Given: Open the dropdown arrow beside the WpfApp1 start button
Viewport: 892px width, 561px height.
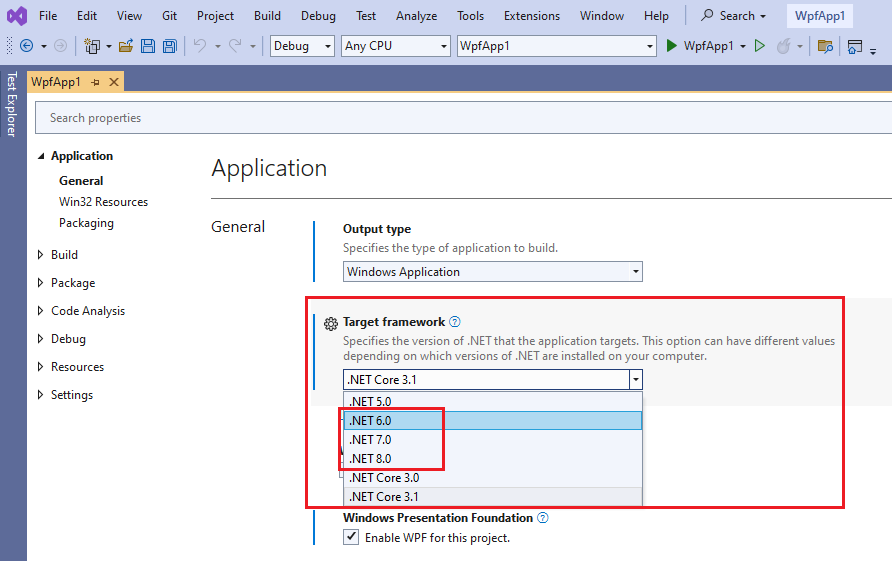Looking at the screenshot, I should point(743,46).
